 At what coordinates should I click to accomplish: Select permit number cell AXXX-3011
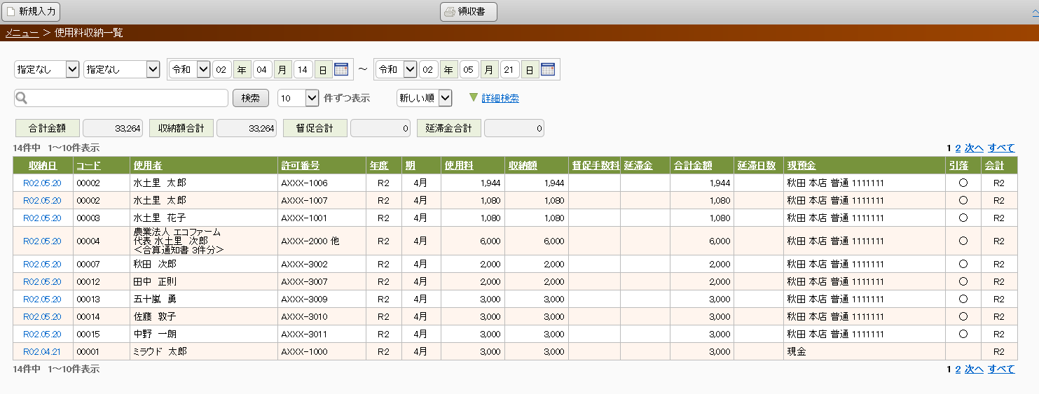(321, 334)
